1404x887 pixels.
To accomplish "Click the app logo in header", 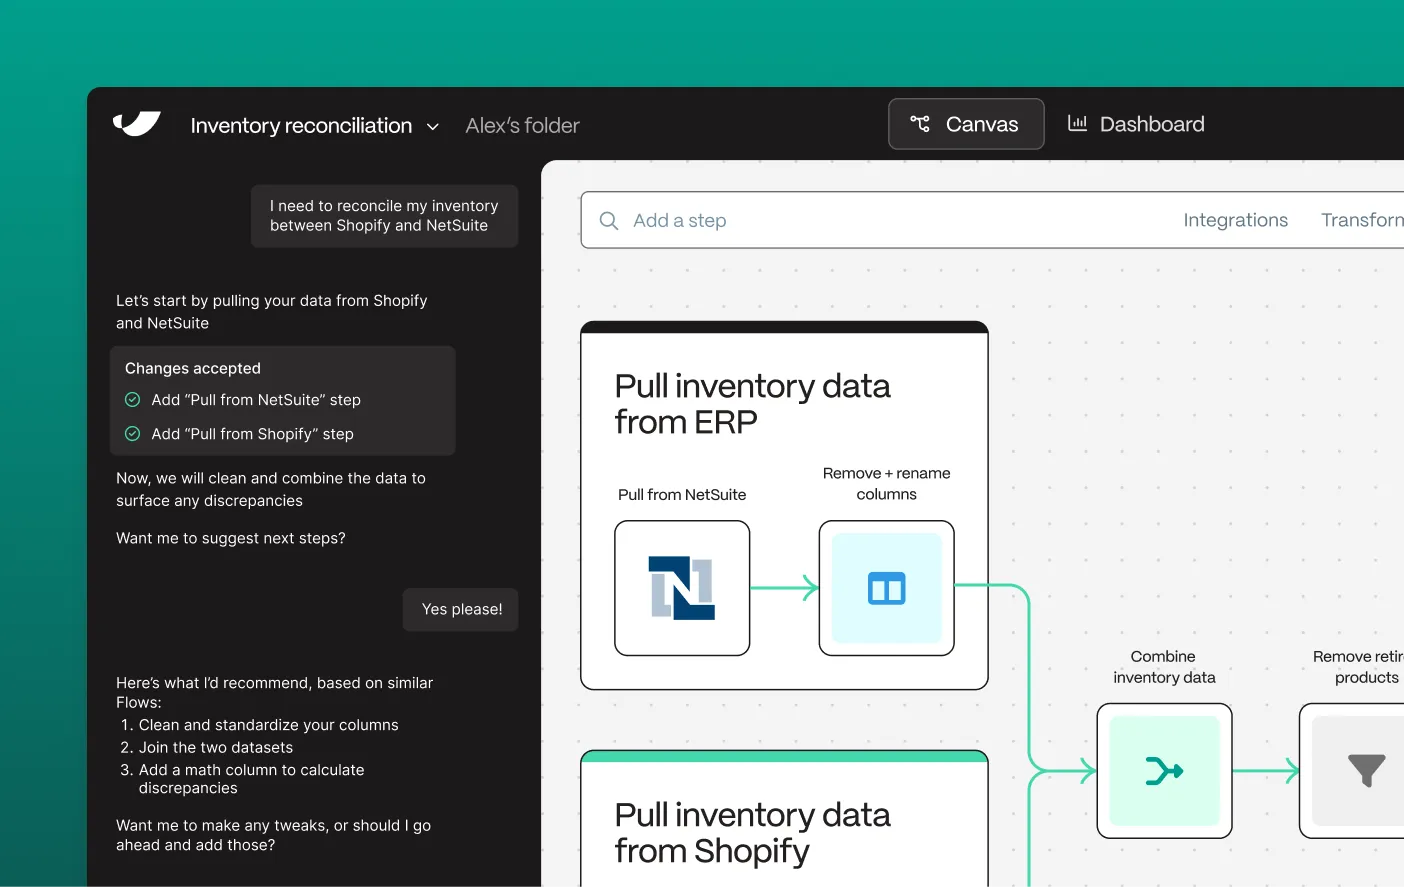I will tap(137, 124).
